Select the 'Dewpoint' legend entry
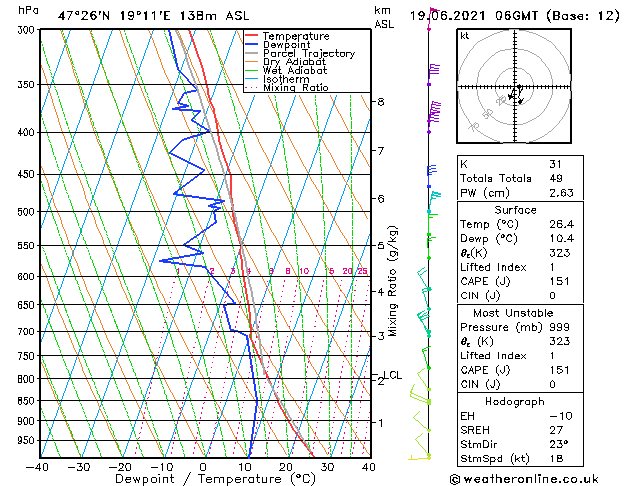The height and width of the screenshot is (486, 629). click(286, 45)
